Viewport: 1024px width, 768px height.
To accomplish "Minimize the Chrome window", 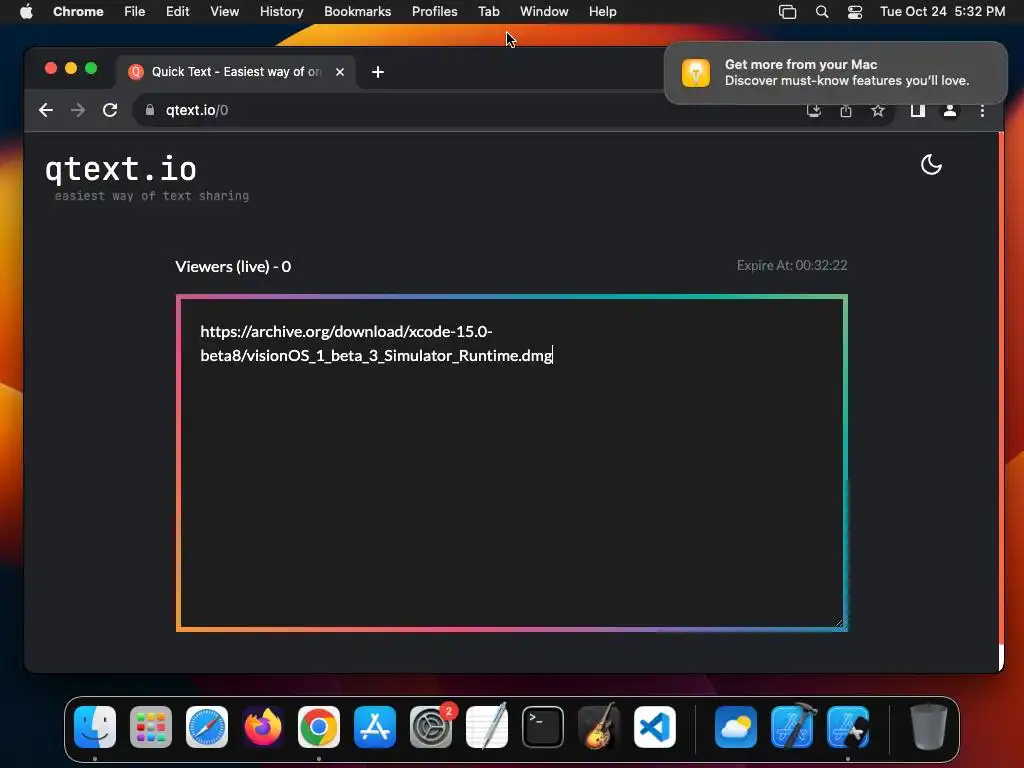I will click(x=71, y=69).
